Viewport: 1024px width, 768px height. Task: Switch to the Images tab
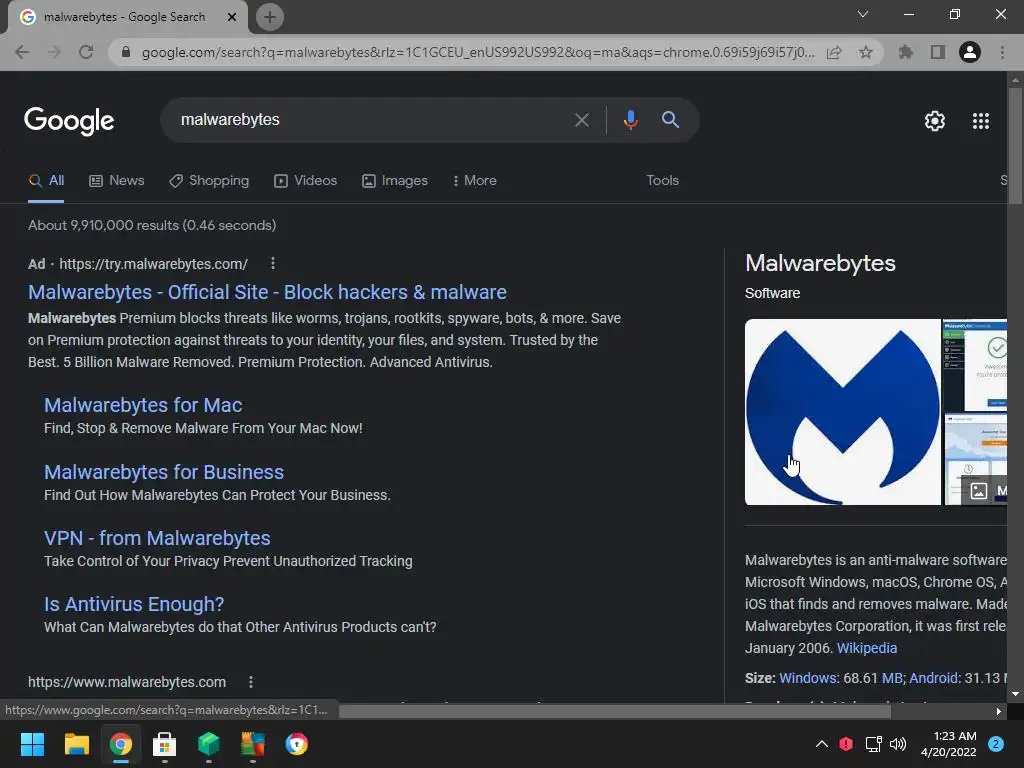click(395, 181)
